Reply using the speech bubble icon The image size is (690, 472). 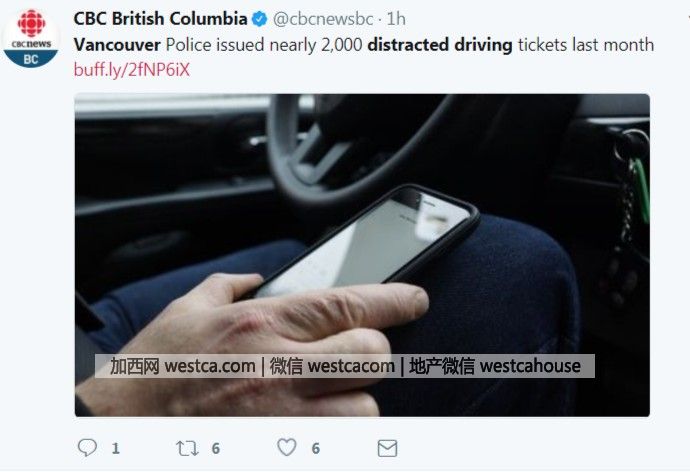click(x=87, y=448)
